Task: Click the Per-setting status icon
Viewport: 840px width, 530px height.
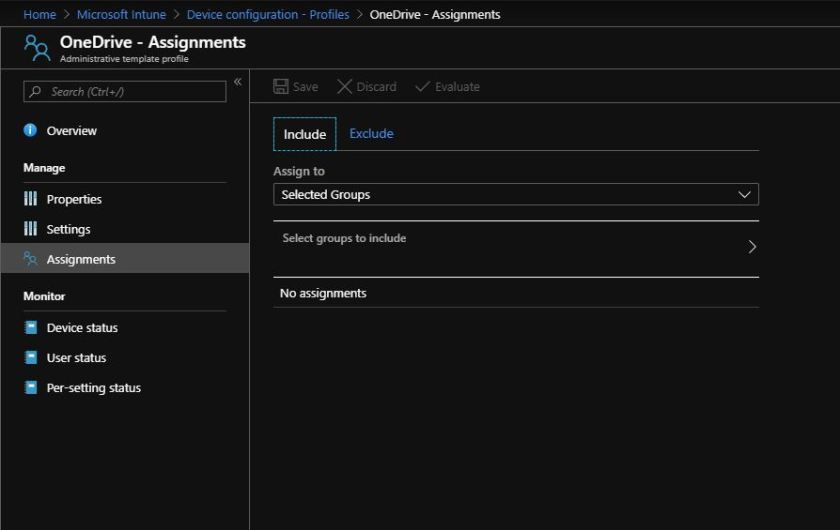Action: click(x=31, y=387)
